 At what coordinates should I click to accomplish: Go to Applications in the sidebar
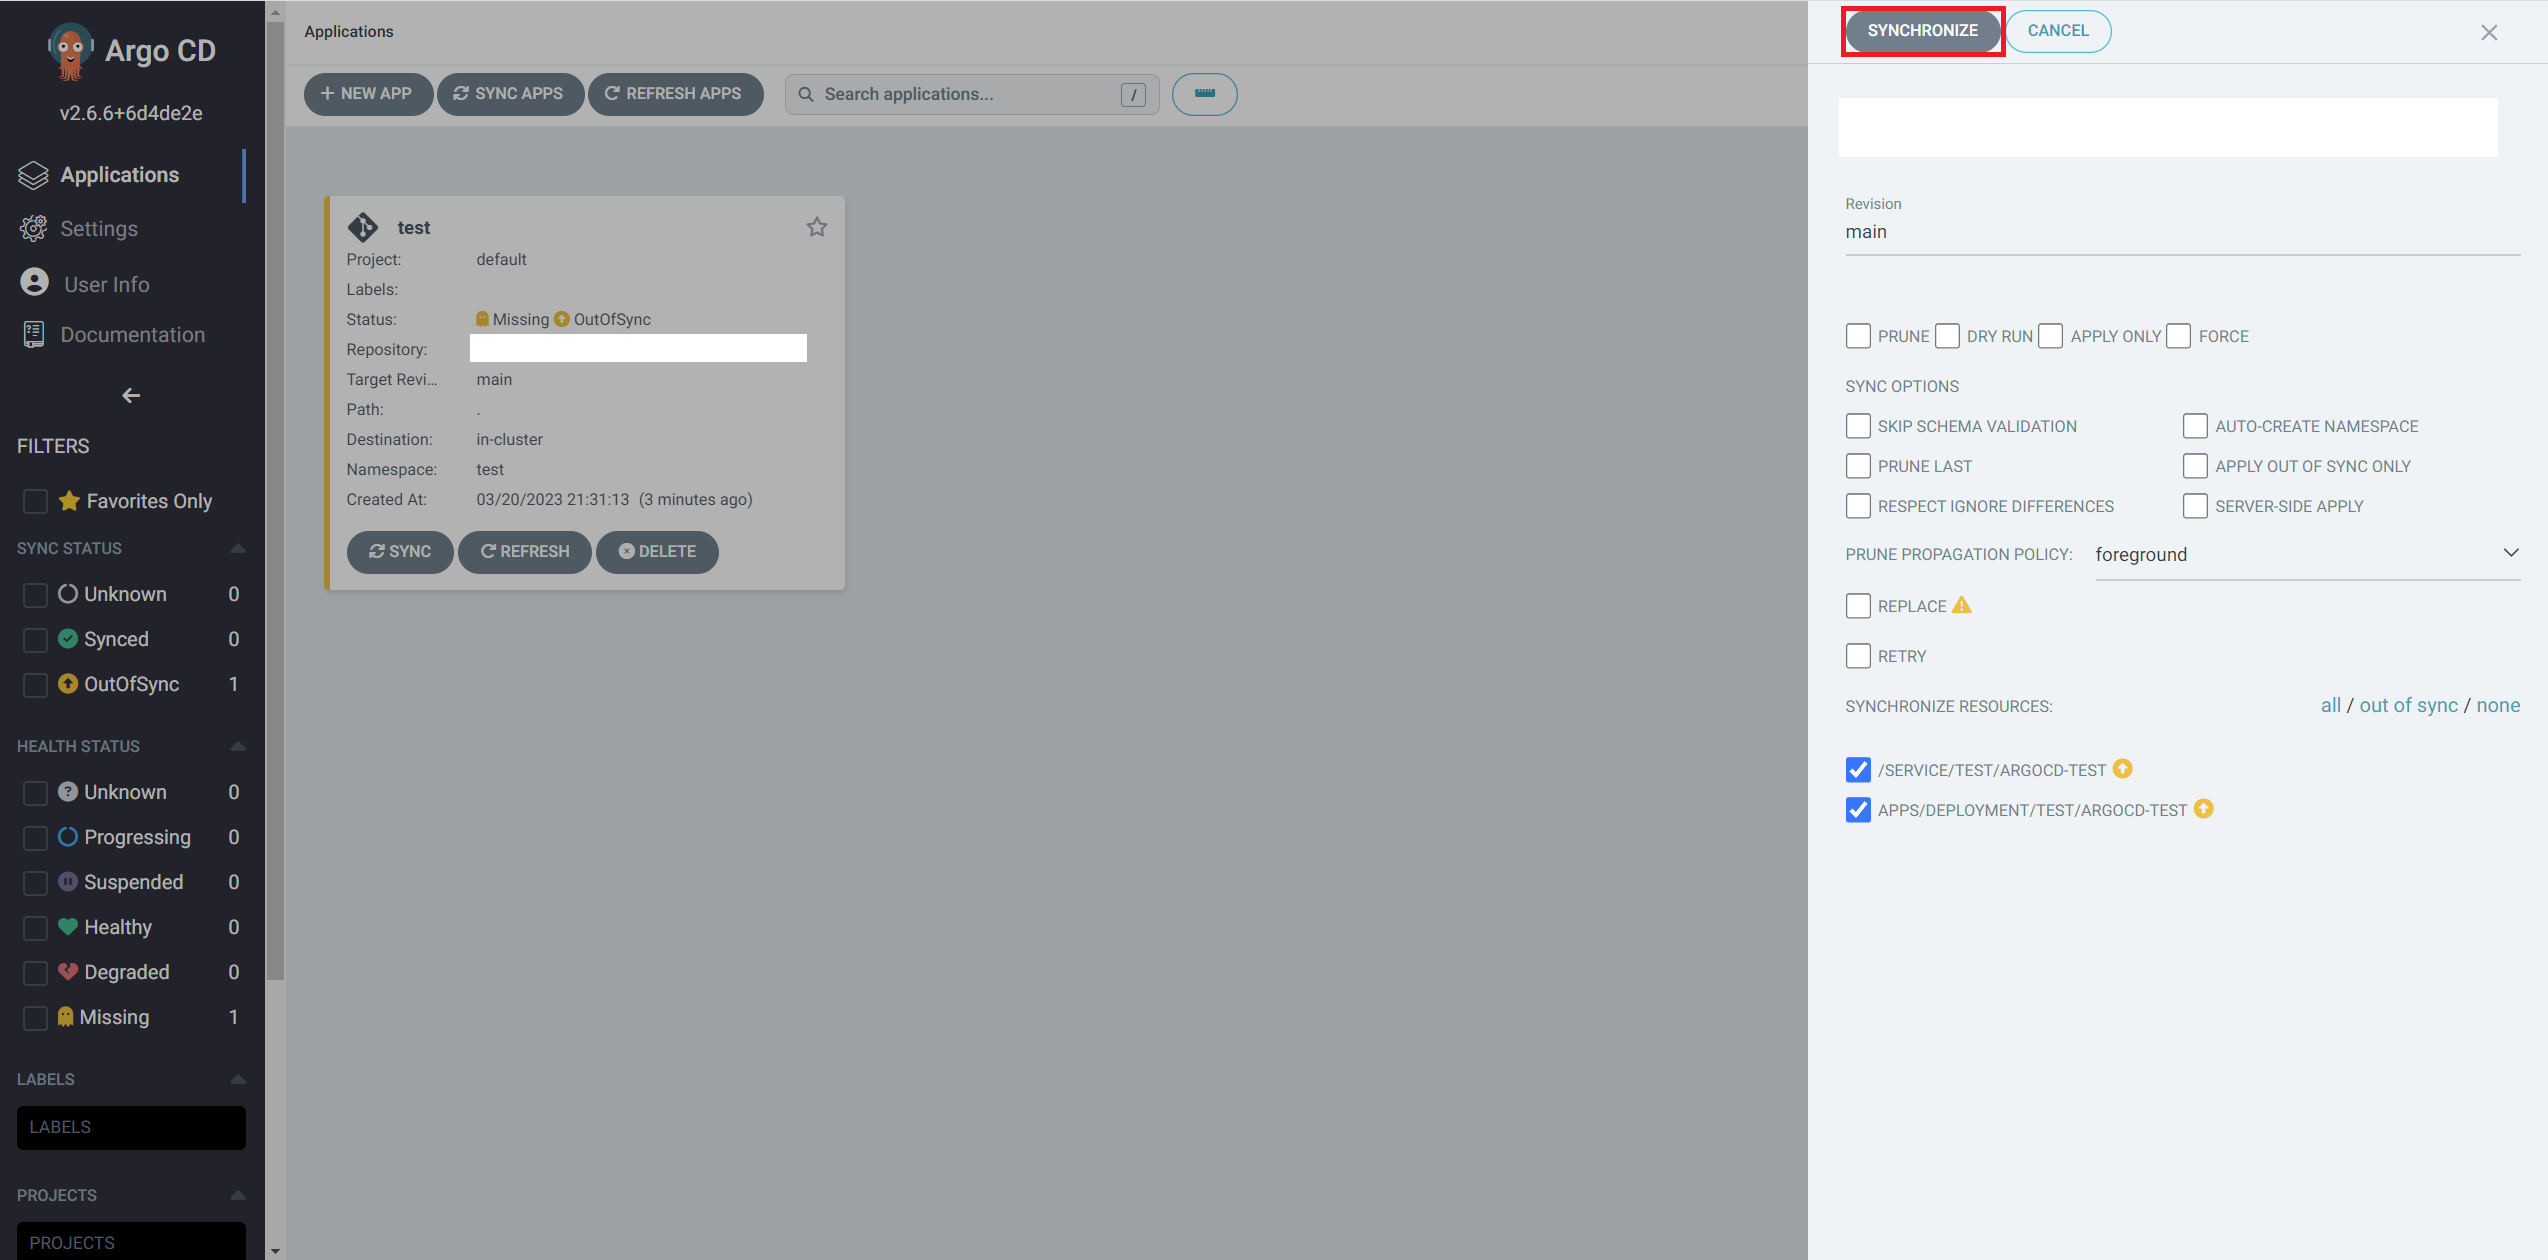[119, 175]
